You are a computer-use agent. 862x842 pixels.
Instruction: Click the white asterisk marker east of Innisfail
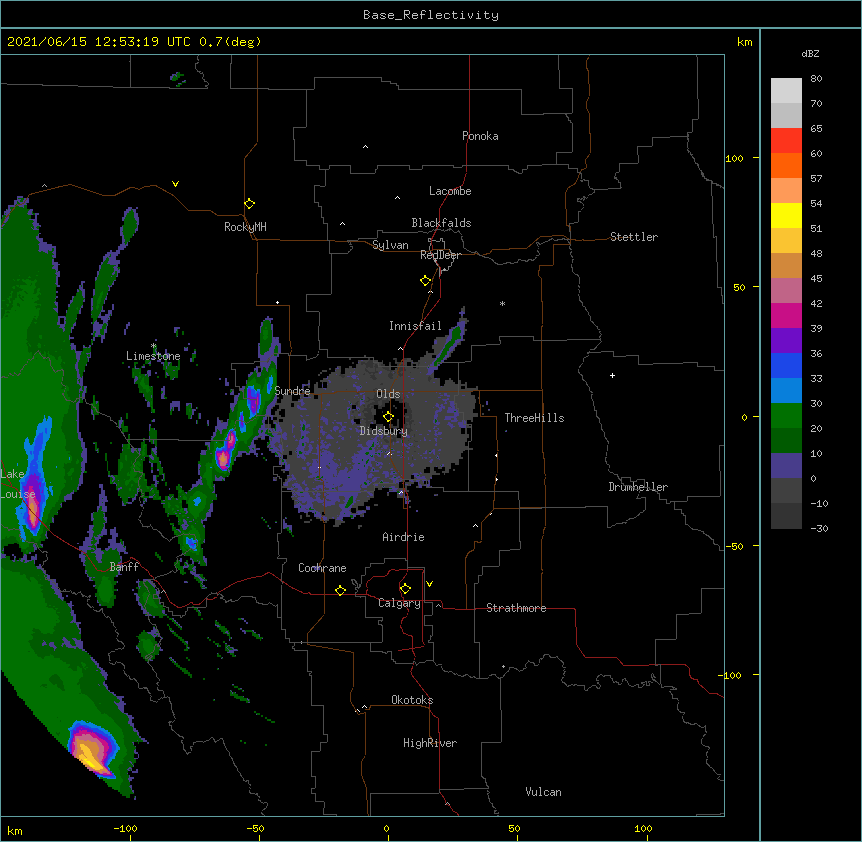502,304
